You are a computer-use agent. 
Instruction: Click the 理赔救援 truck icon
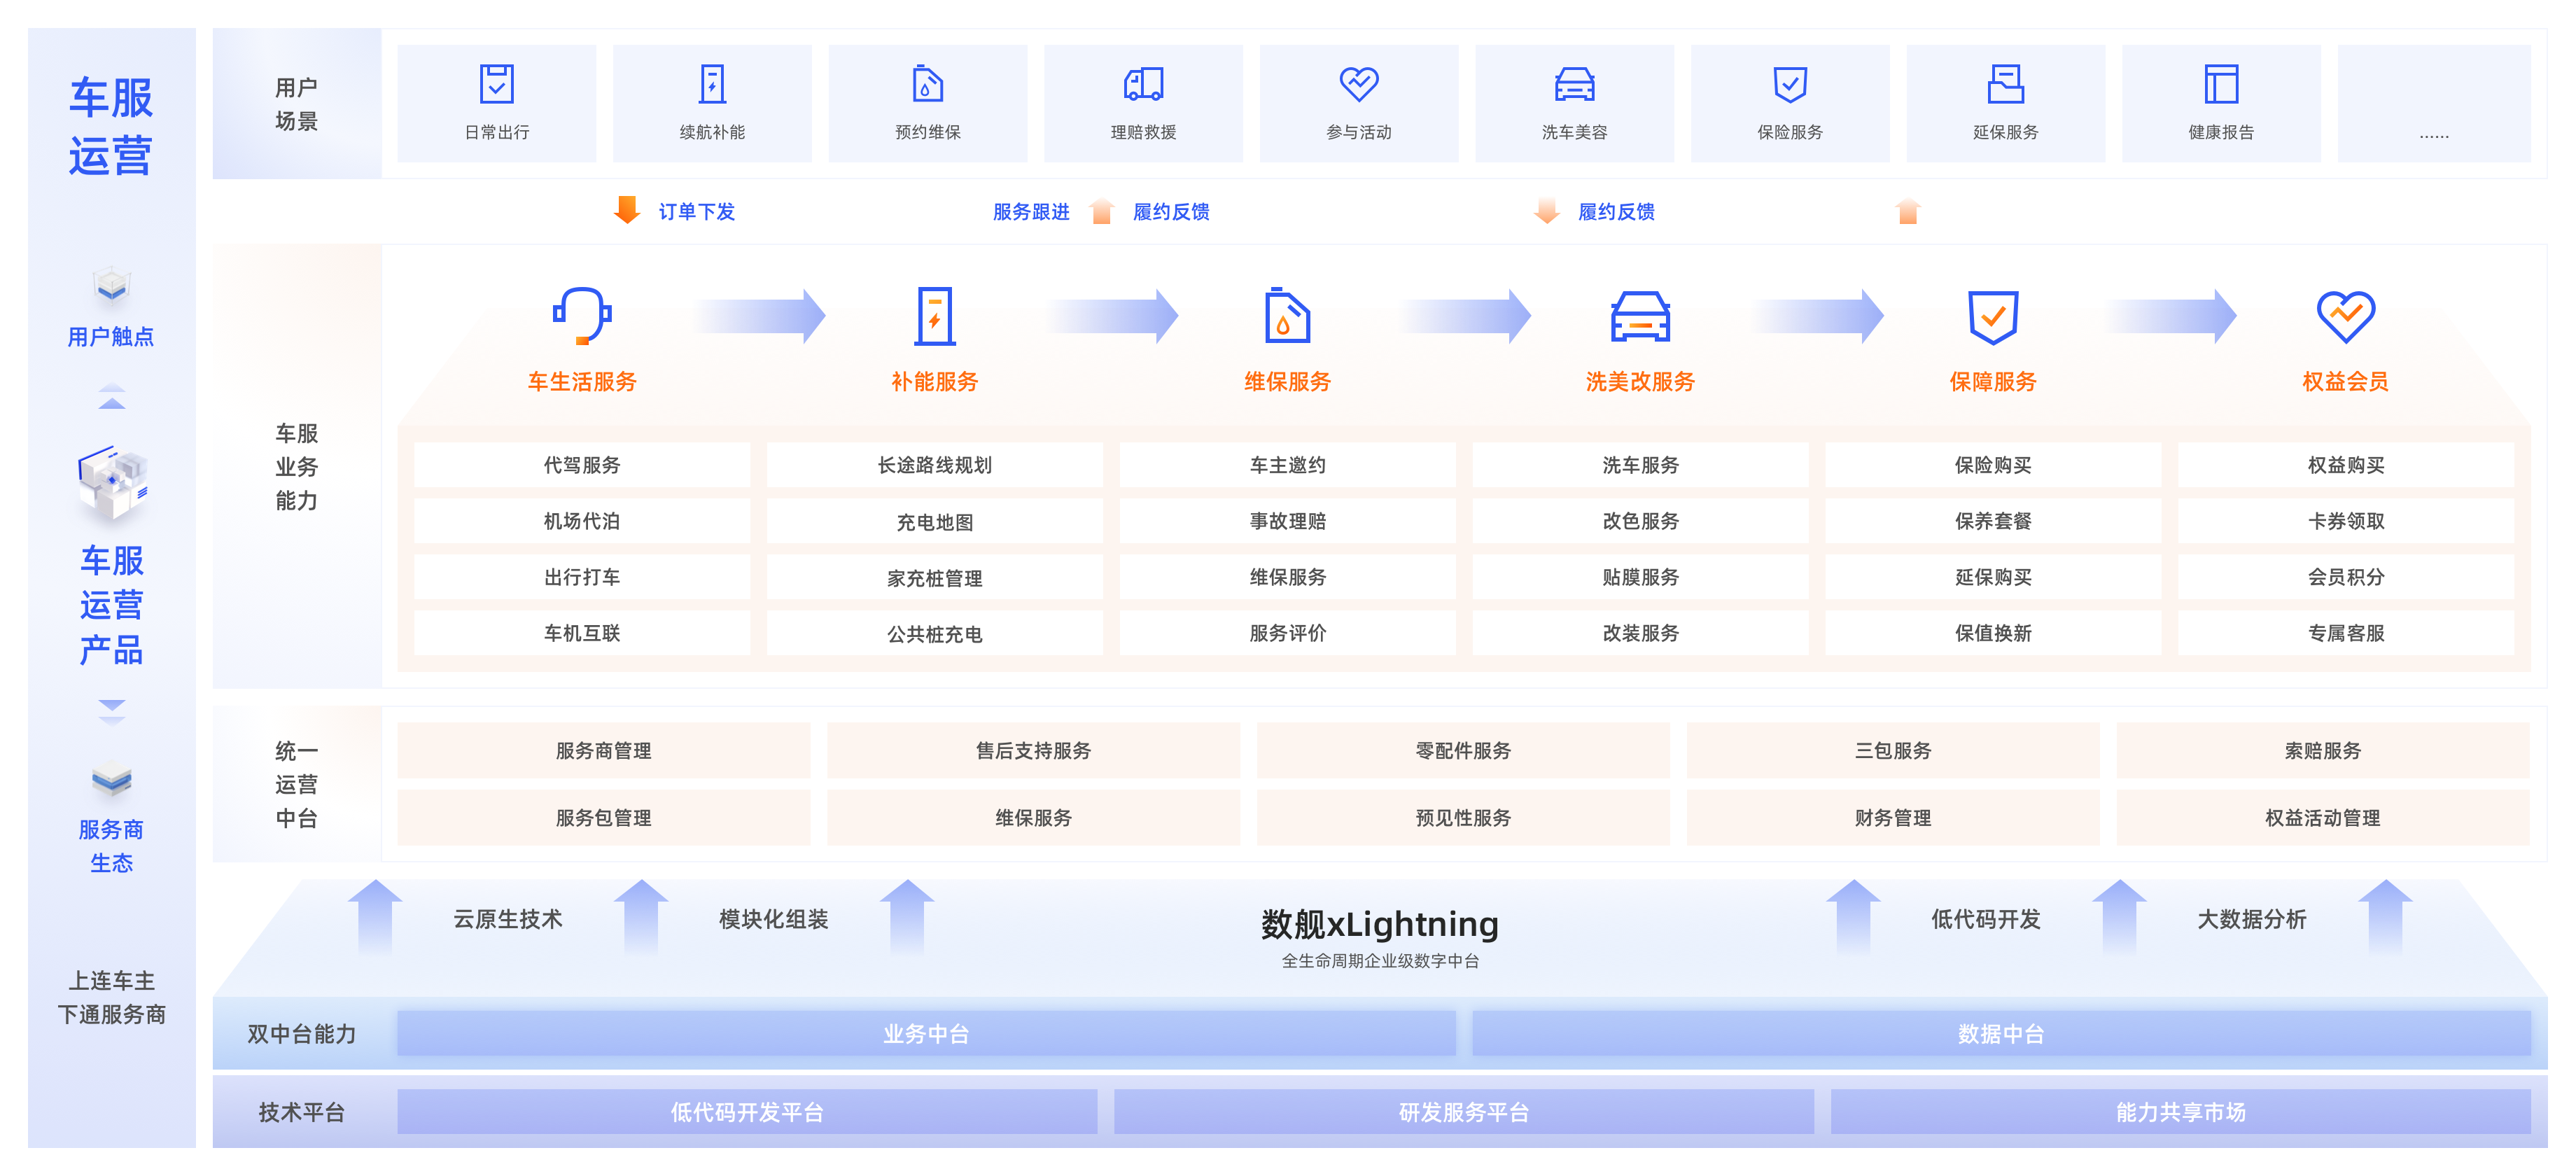1143,84
